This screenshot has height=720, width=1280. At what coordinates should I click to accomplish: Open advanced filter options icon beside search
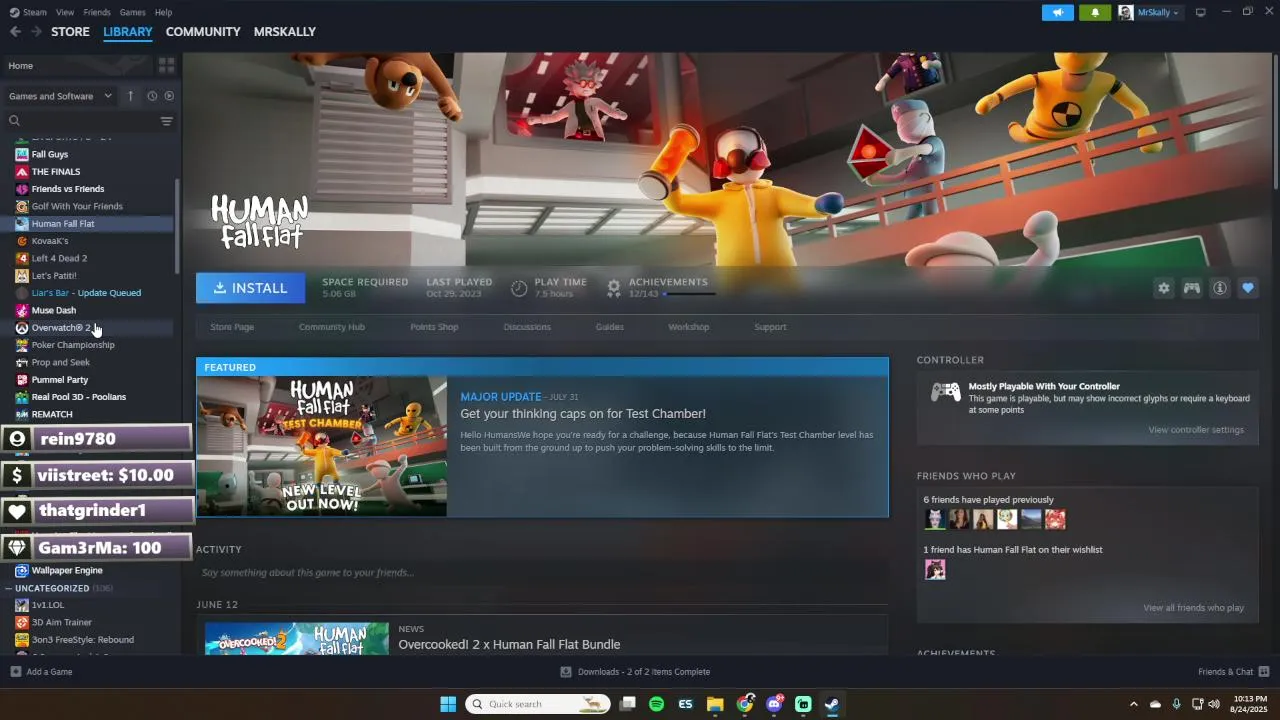[x=166, y=121]
